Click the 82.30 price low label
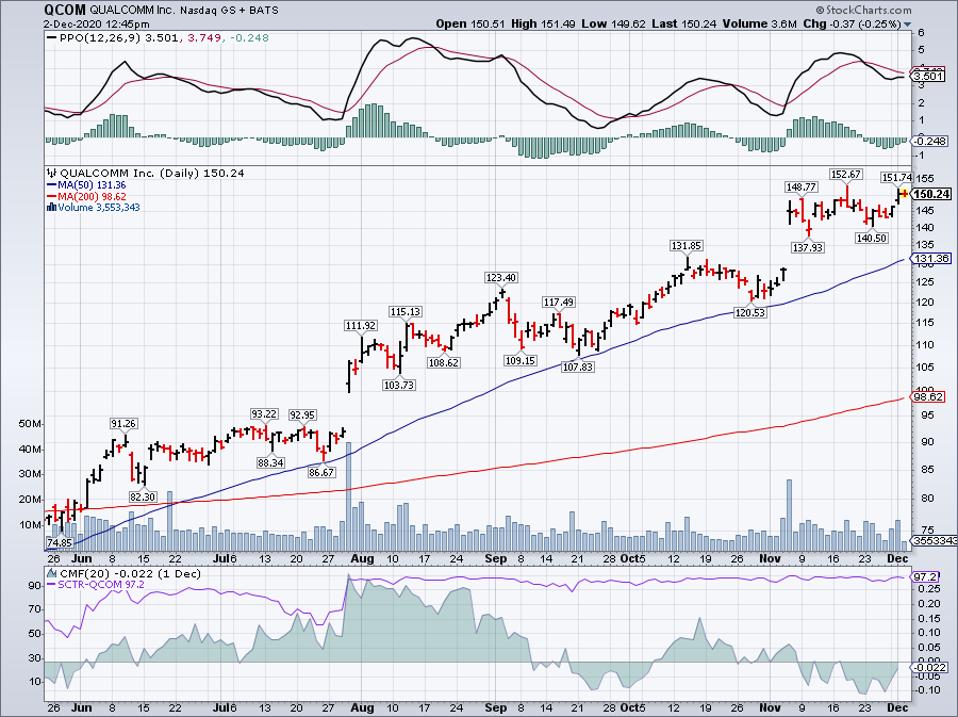 pyautogui.click(x=142, y=497)
